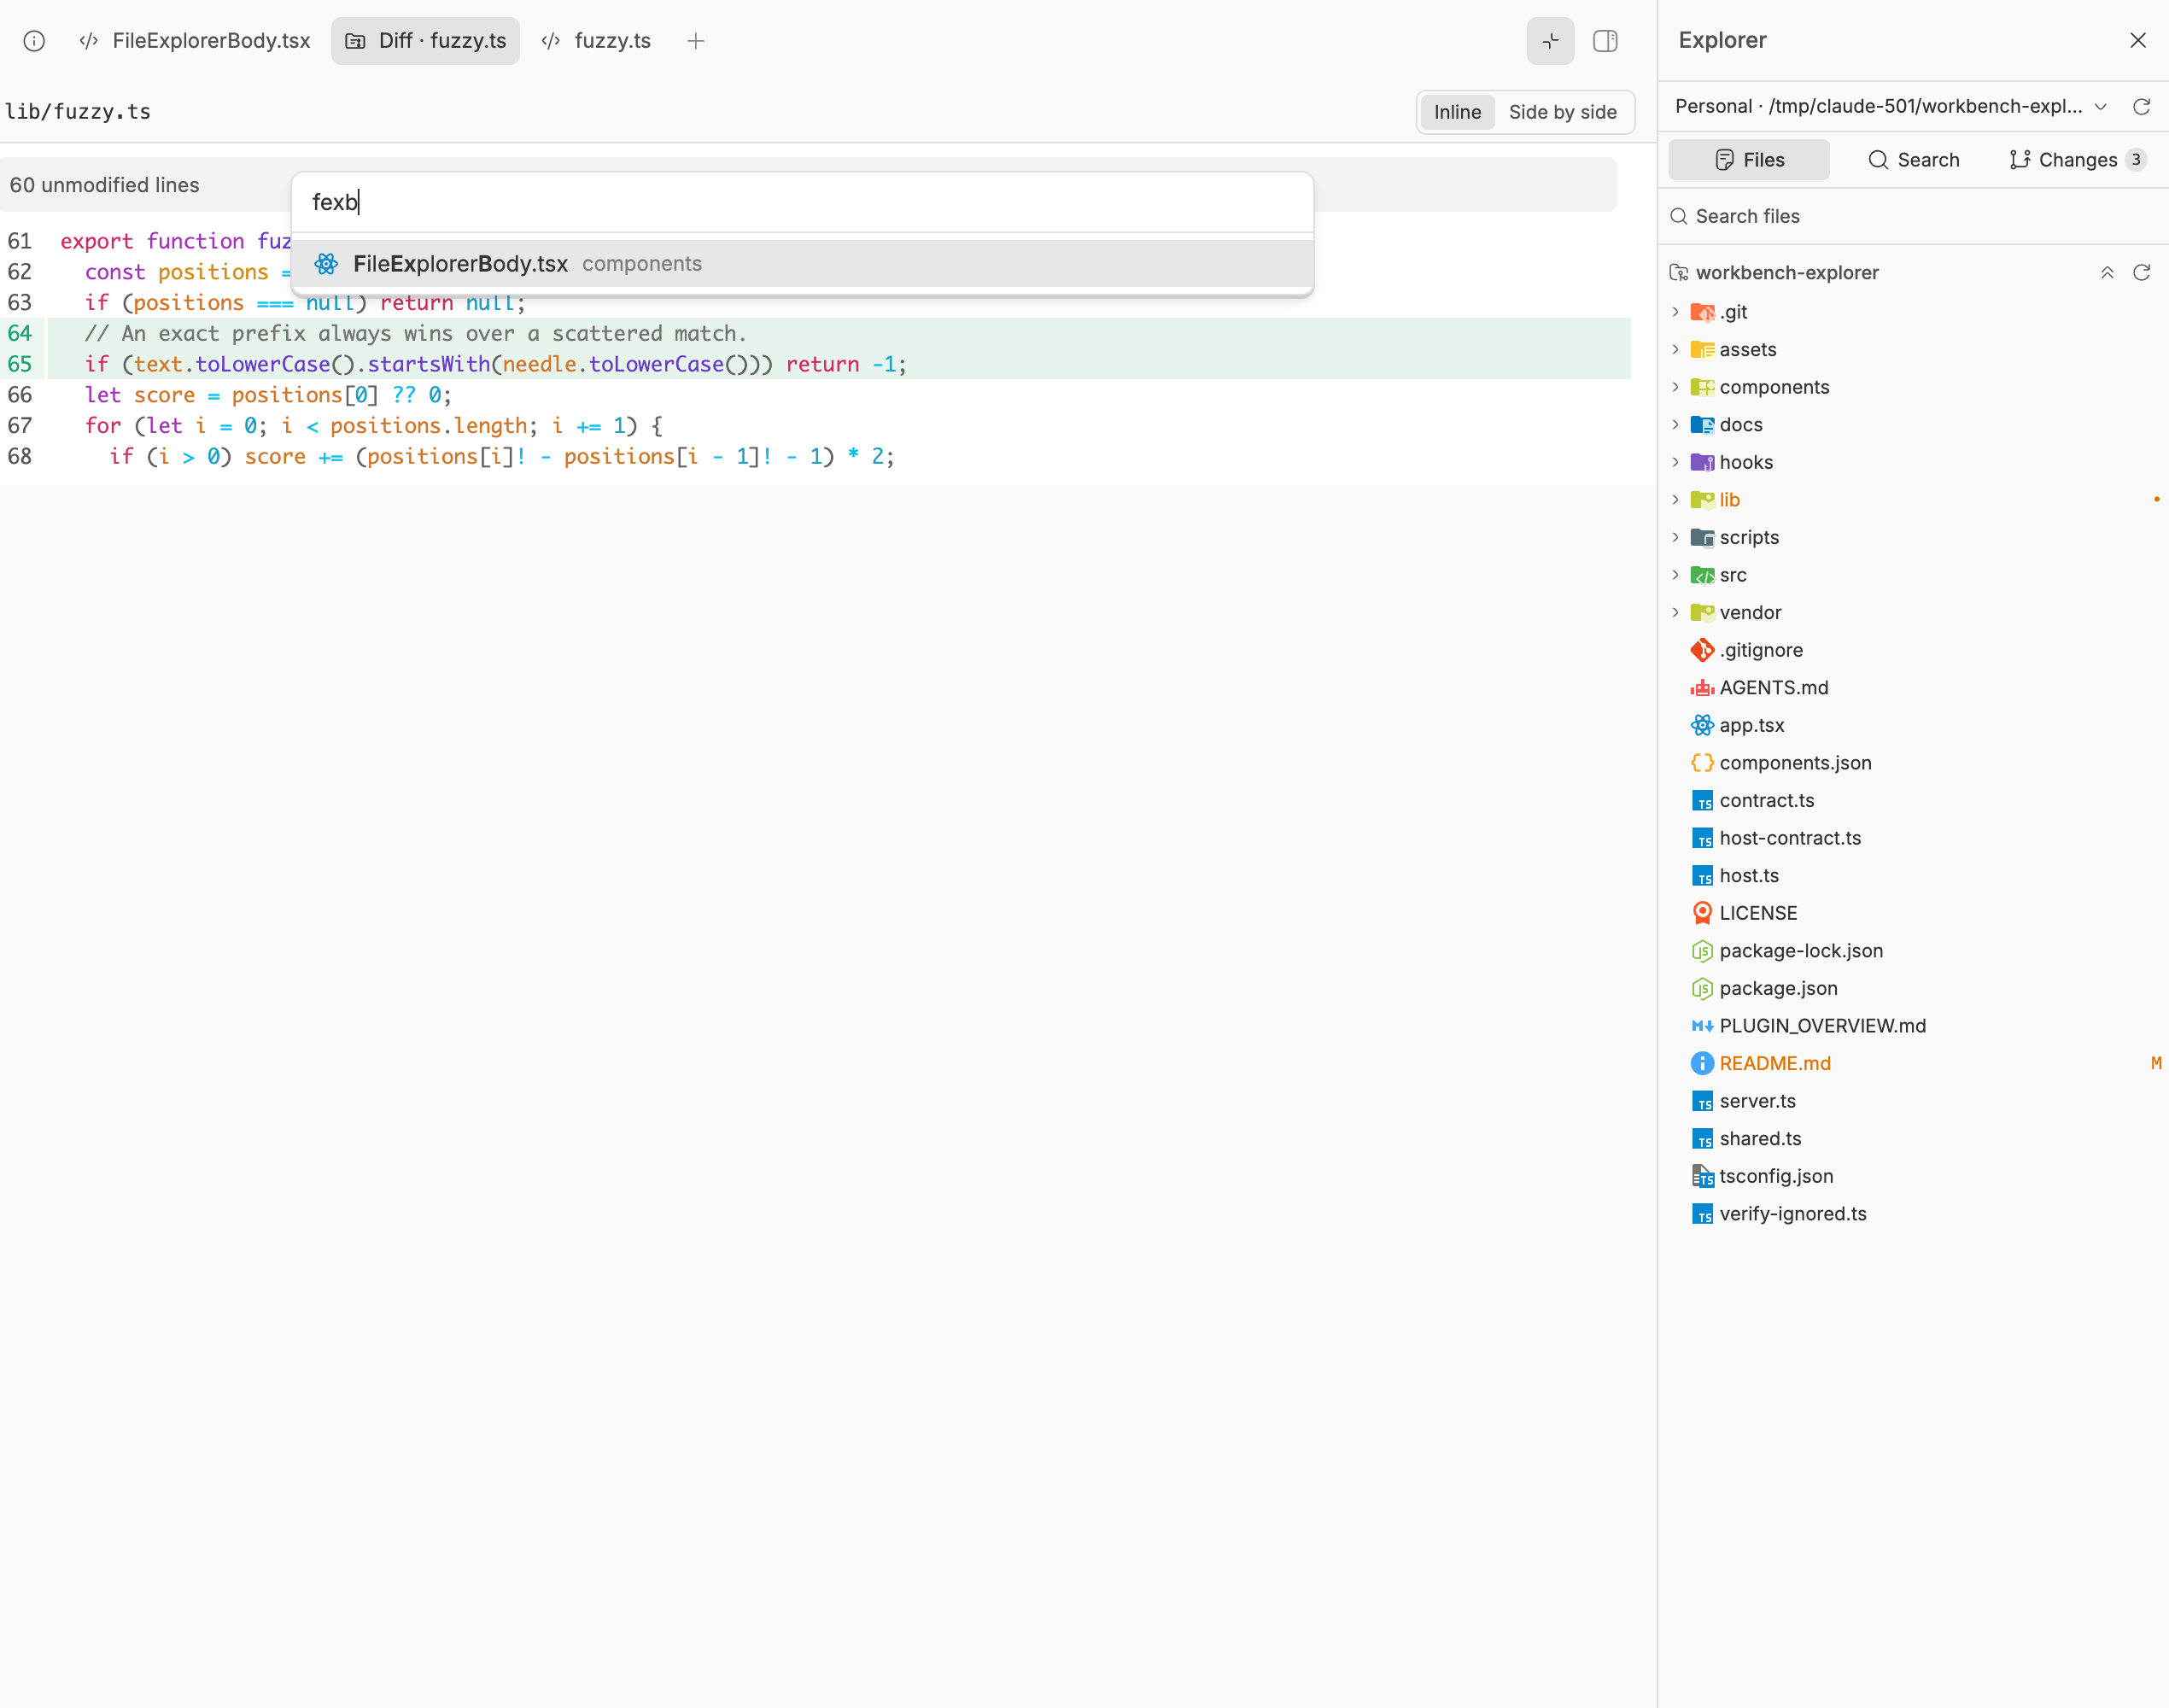The image size is (2169, 1708).
Task: Click the lib folder icon
Action: pyautogui.click(x=1702, y=500)
